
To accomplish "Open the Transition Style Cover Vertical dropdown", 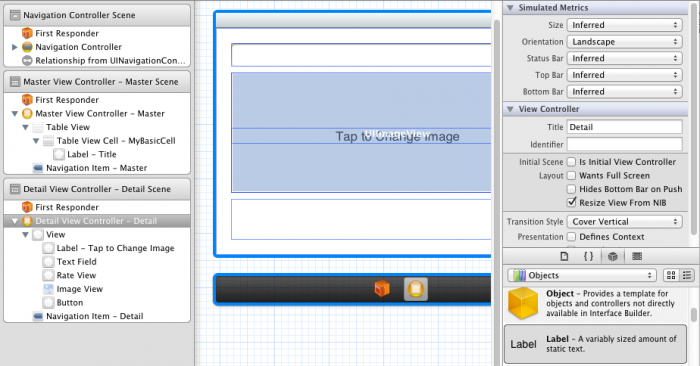I will click(625, 221).
